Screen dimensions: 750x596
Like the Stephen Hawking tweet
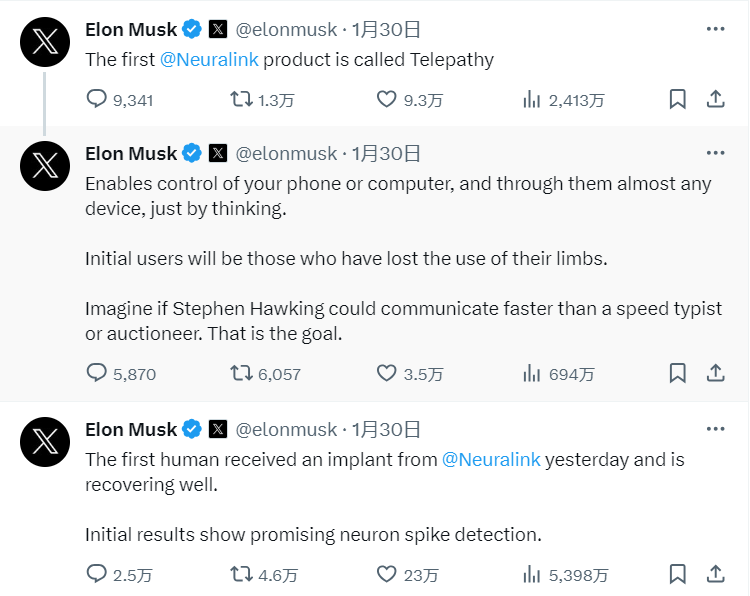tap(387, 374)
